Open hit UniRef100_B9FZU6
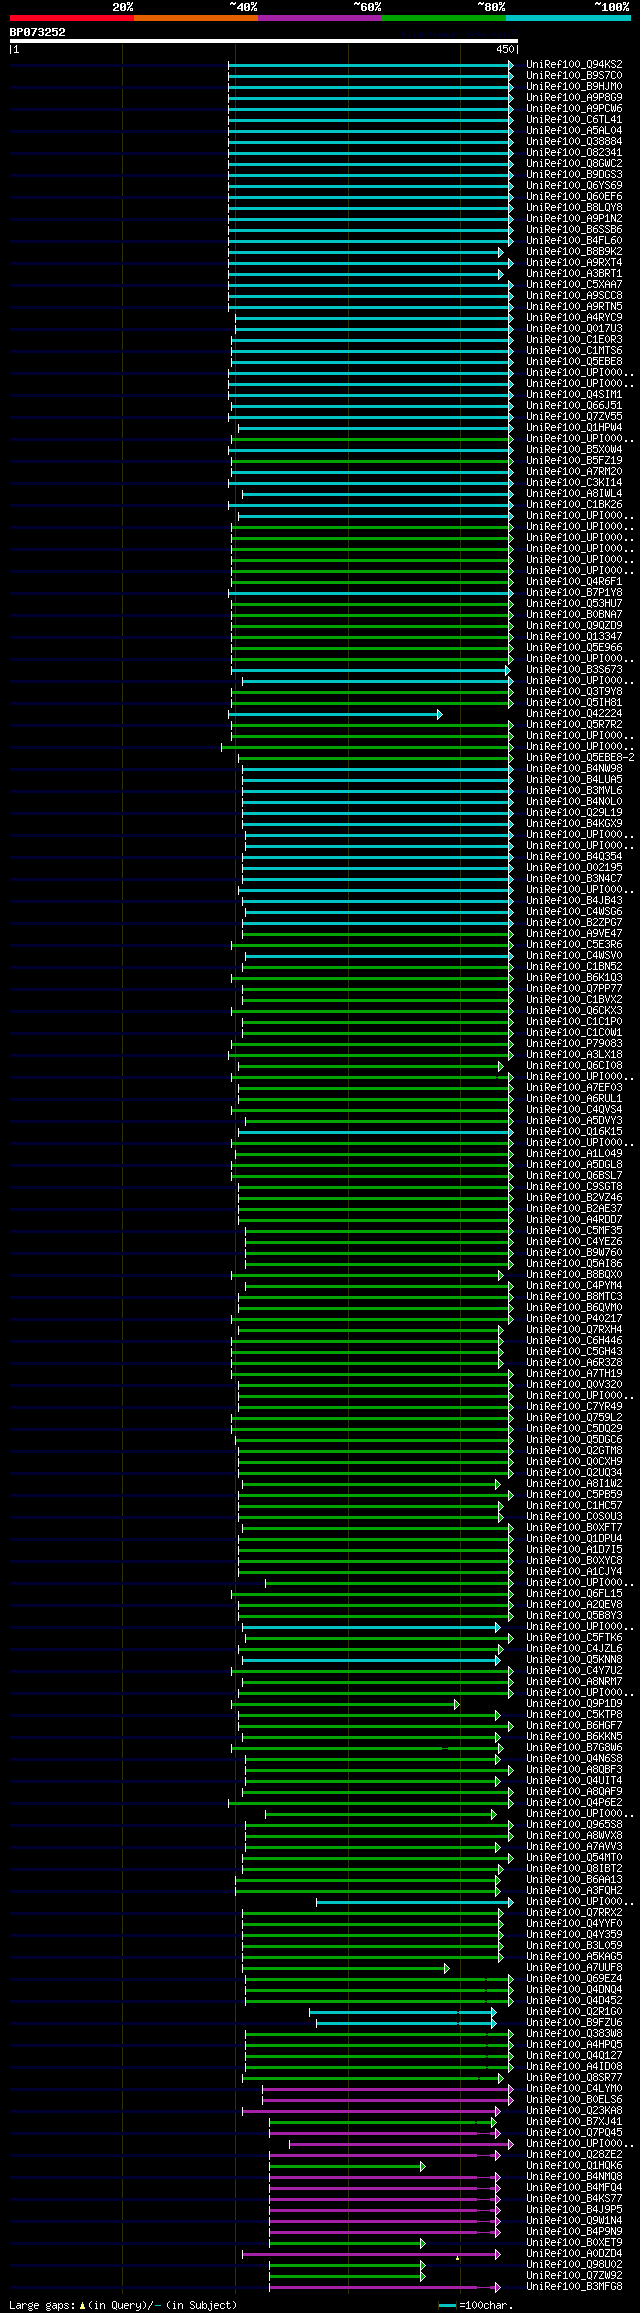Screen dimensions: 640x2313 pos(574,2022)
